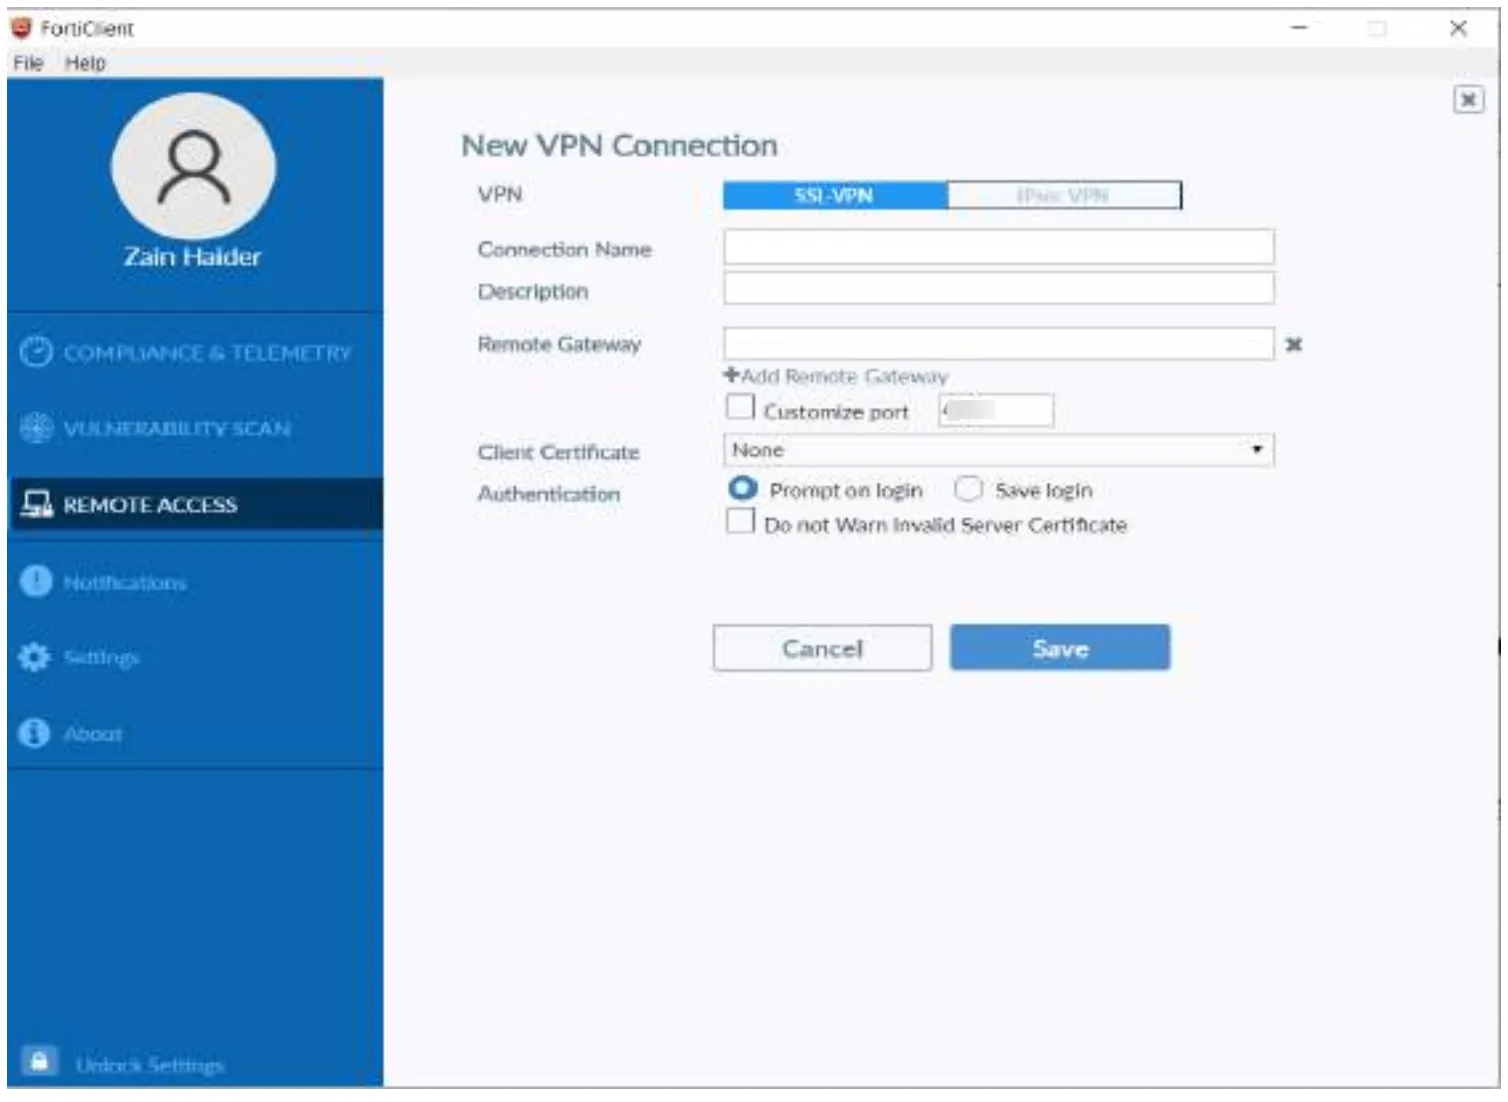Click the Connection Name input field
Viewport: 1508px width, 1102px height.
click(x=998, y=247)
